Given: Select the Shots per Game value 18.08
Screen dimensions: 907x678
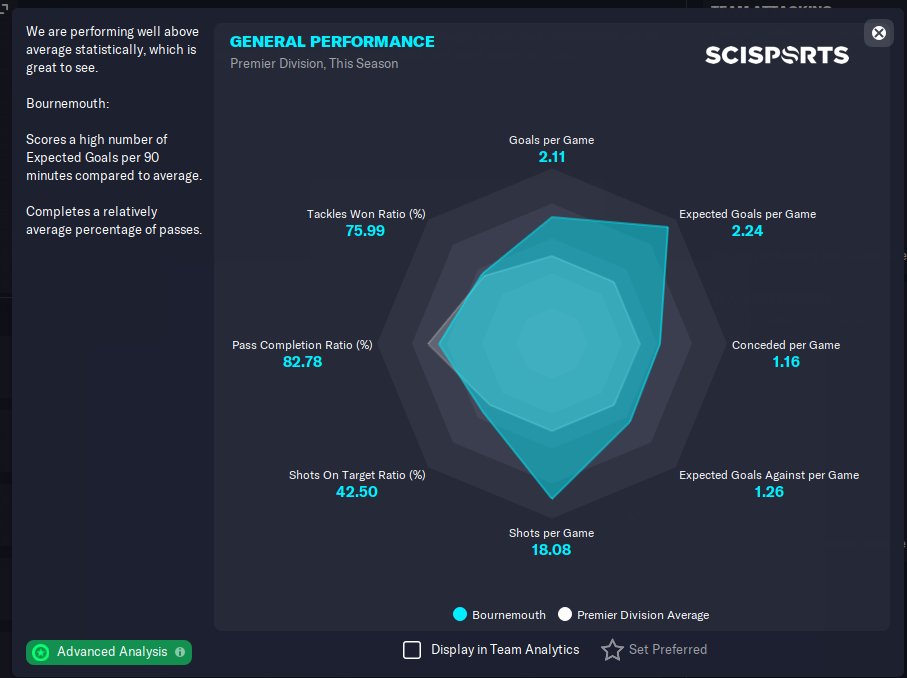Looking at the screenshot, I should click(551, 550).
